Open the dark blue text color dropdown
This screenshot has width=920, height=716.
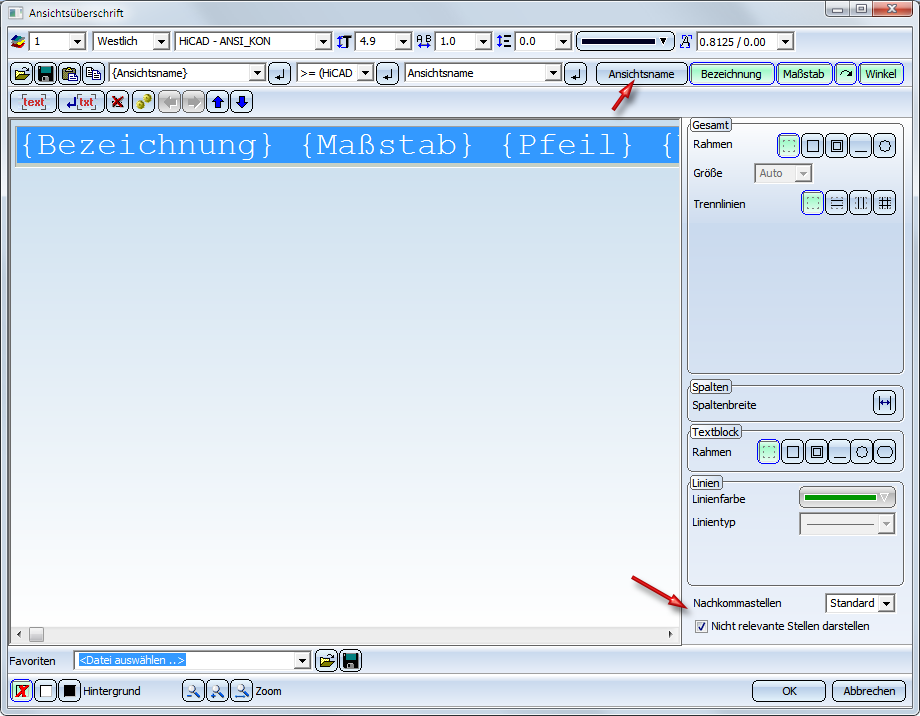[x=625, y=42]
